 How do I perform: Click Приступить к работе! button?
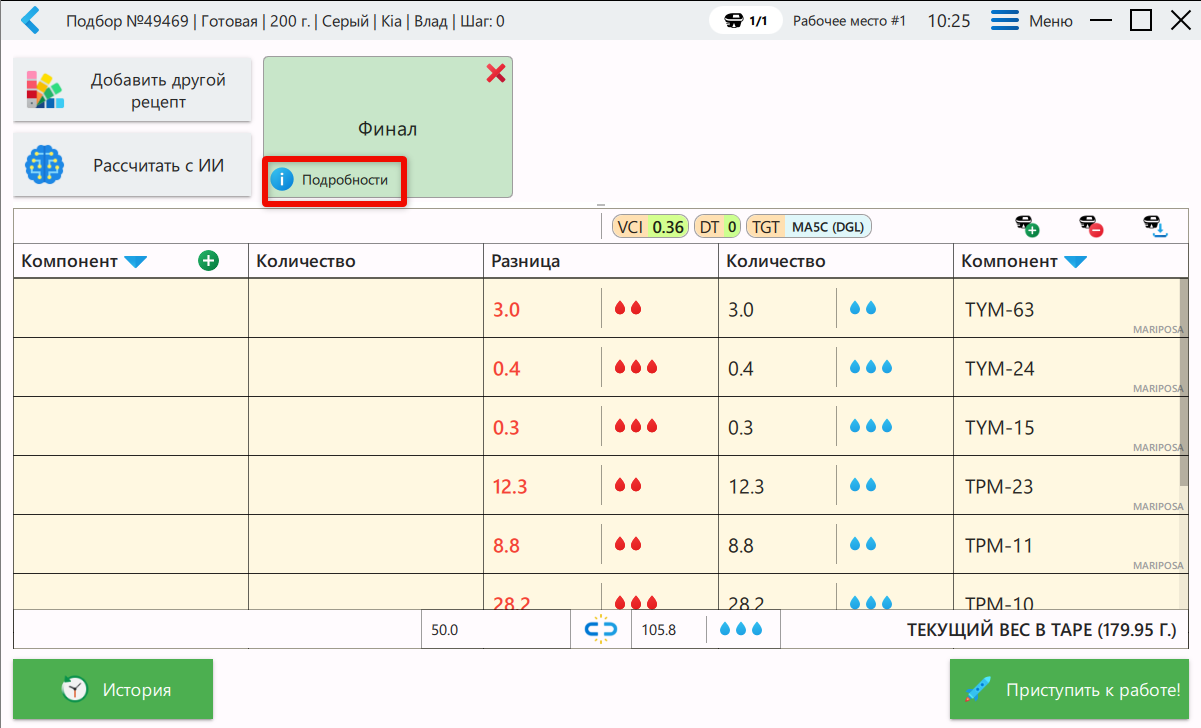[x=1071, y=689]
